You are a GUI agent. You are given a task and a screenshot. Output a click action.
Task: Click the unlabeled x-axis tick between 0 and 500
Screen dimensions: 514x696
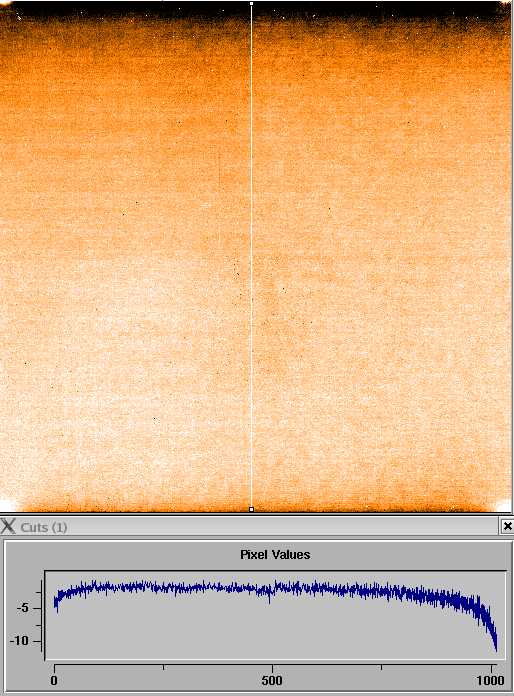coord(163,667)
